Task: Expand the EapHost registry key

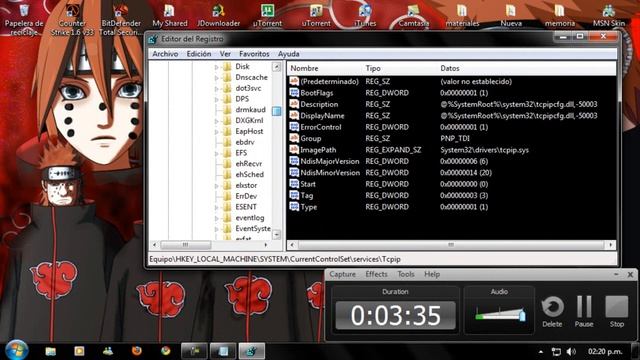Action: pyautogui.click(x=217, y=132)
